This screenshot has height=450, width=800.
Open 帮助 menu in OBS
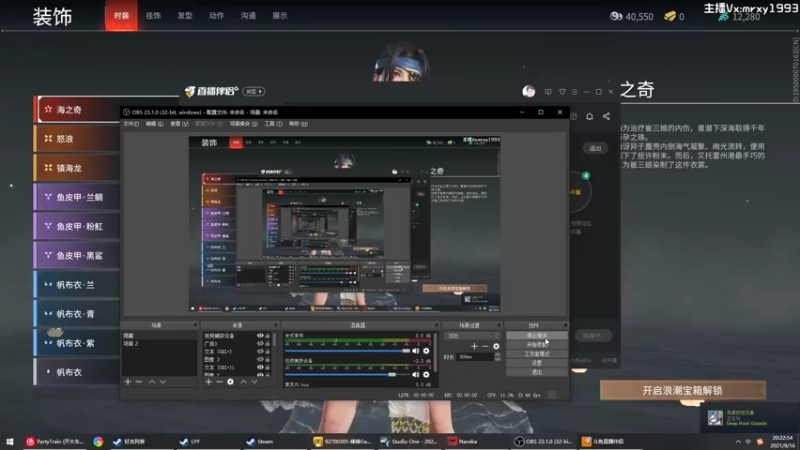tap(298, 124)
